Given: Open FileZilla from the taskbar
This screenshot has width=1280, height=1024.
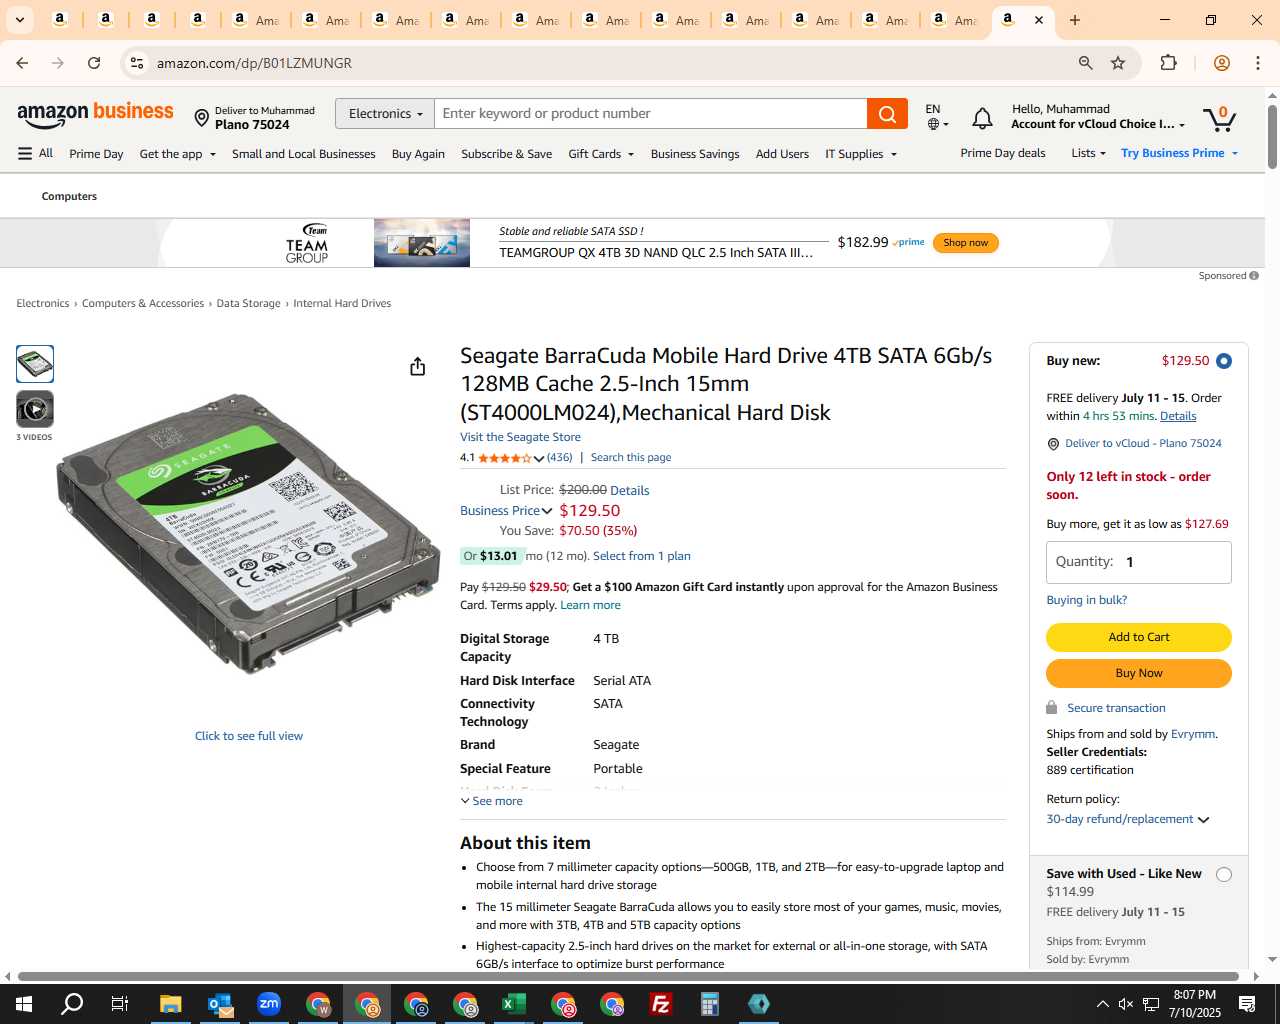Looking at the screenshot, I should coord(661,1004).
